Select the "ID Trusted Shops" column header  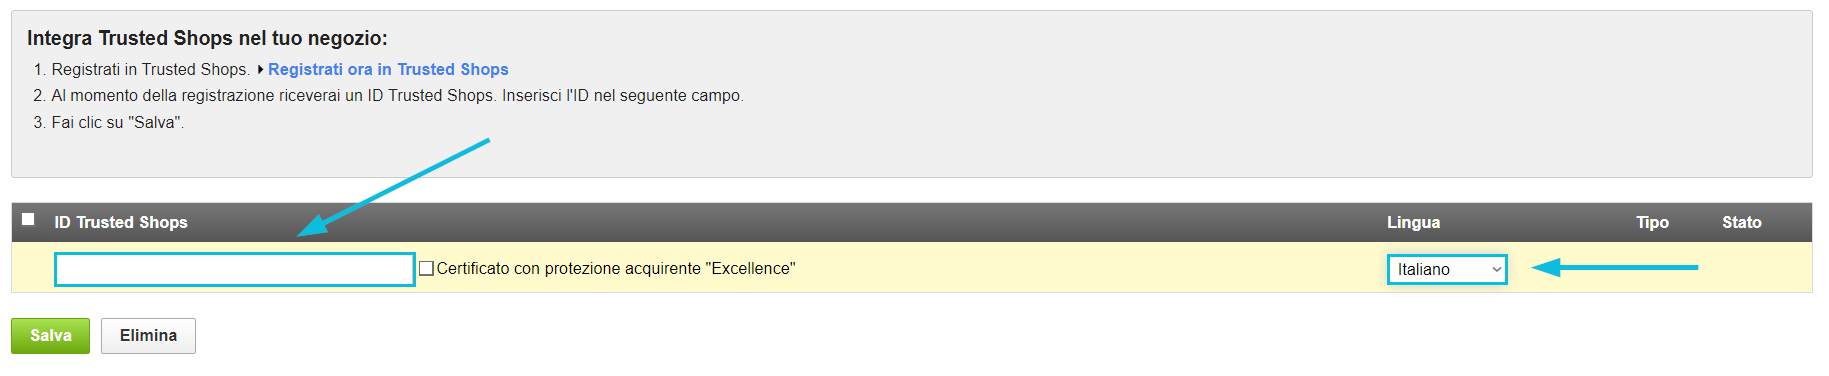(121, 222)
